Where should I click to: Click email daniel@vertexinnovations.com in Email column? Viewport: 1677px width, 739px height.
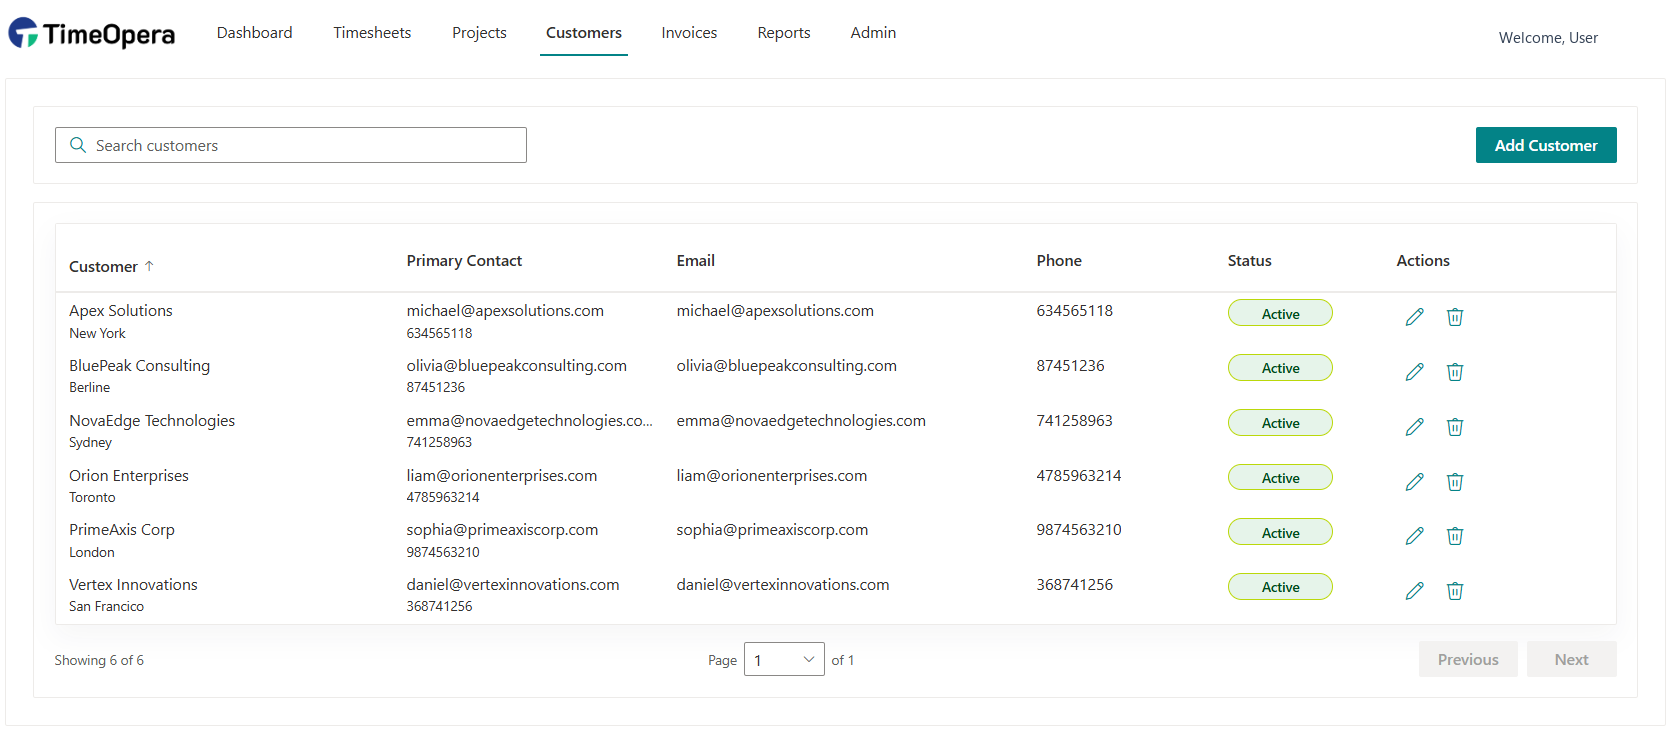(x=782, y=585)
